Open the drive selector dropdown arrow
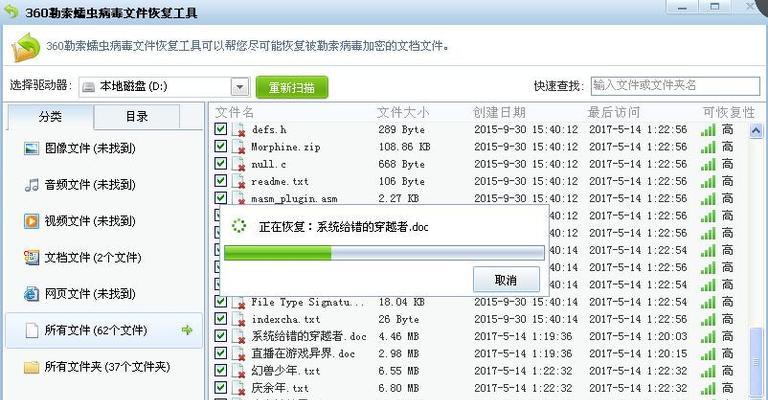Screen dimensions: 768x400 coord(240,87)
